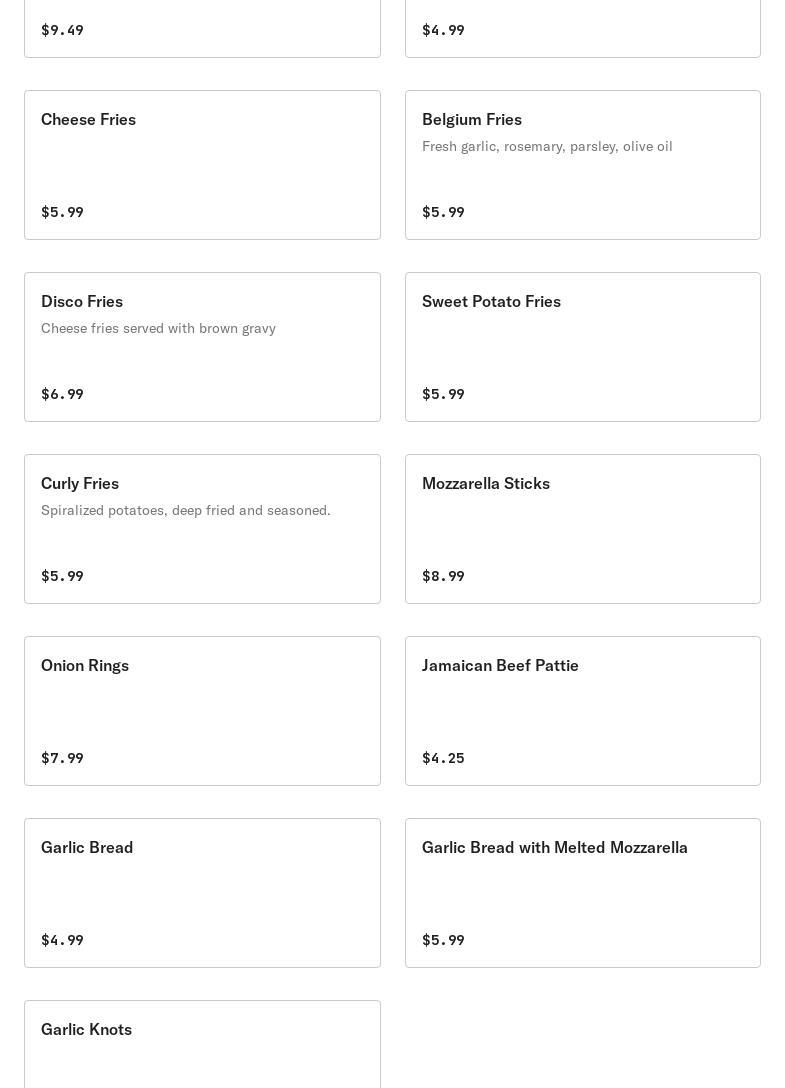Click the $6.99 Disco Fries price
Screen dimensions: 785x1088
coord(62,394)
